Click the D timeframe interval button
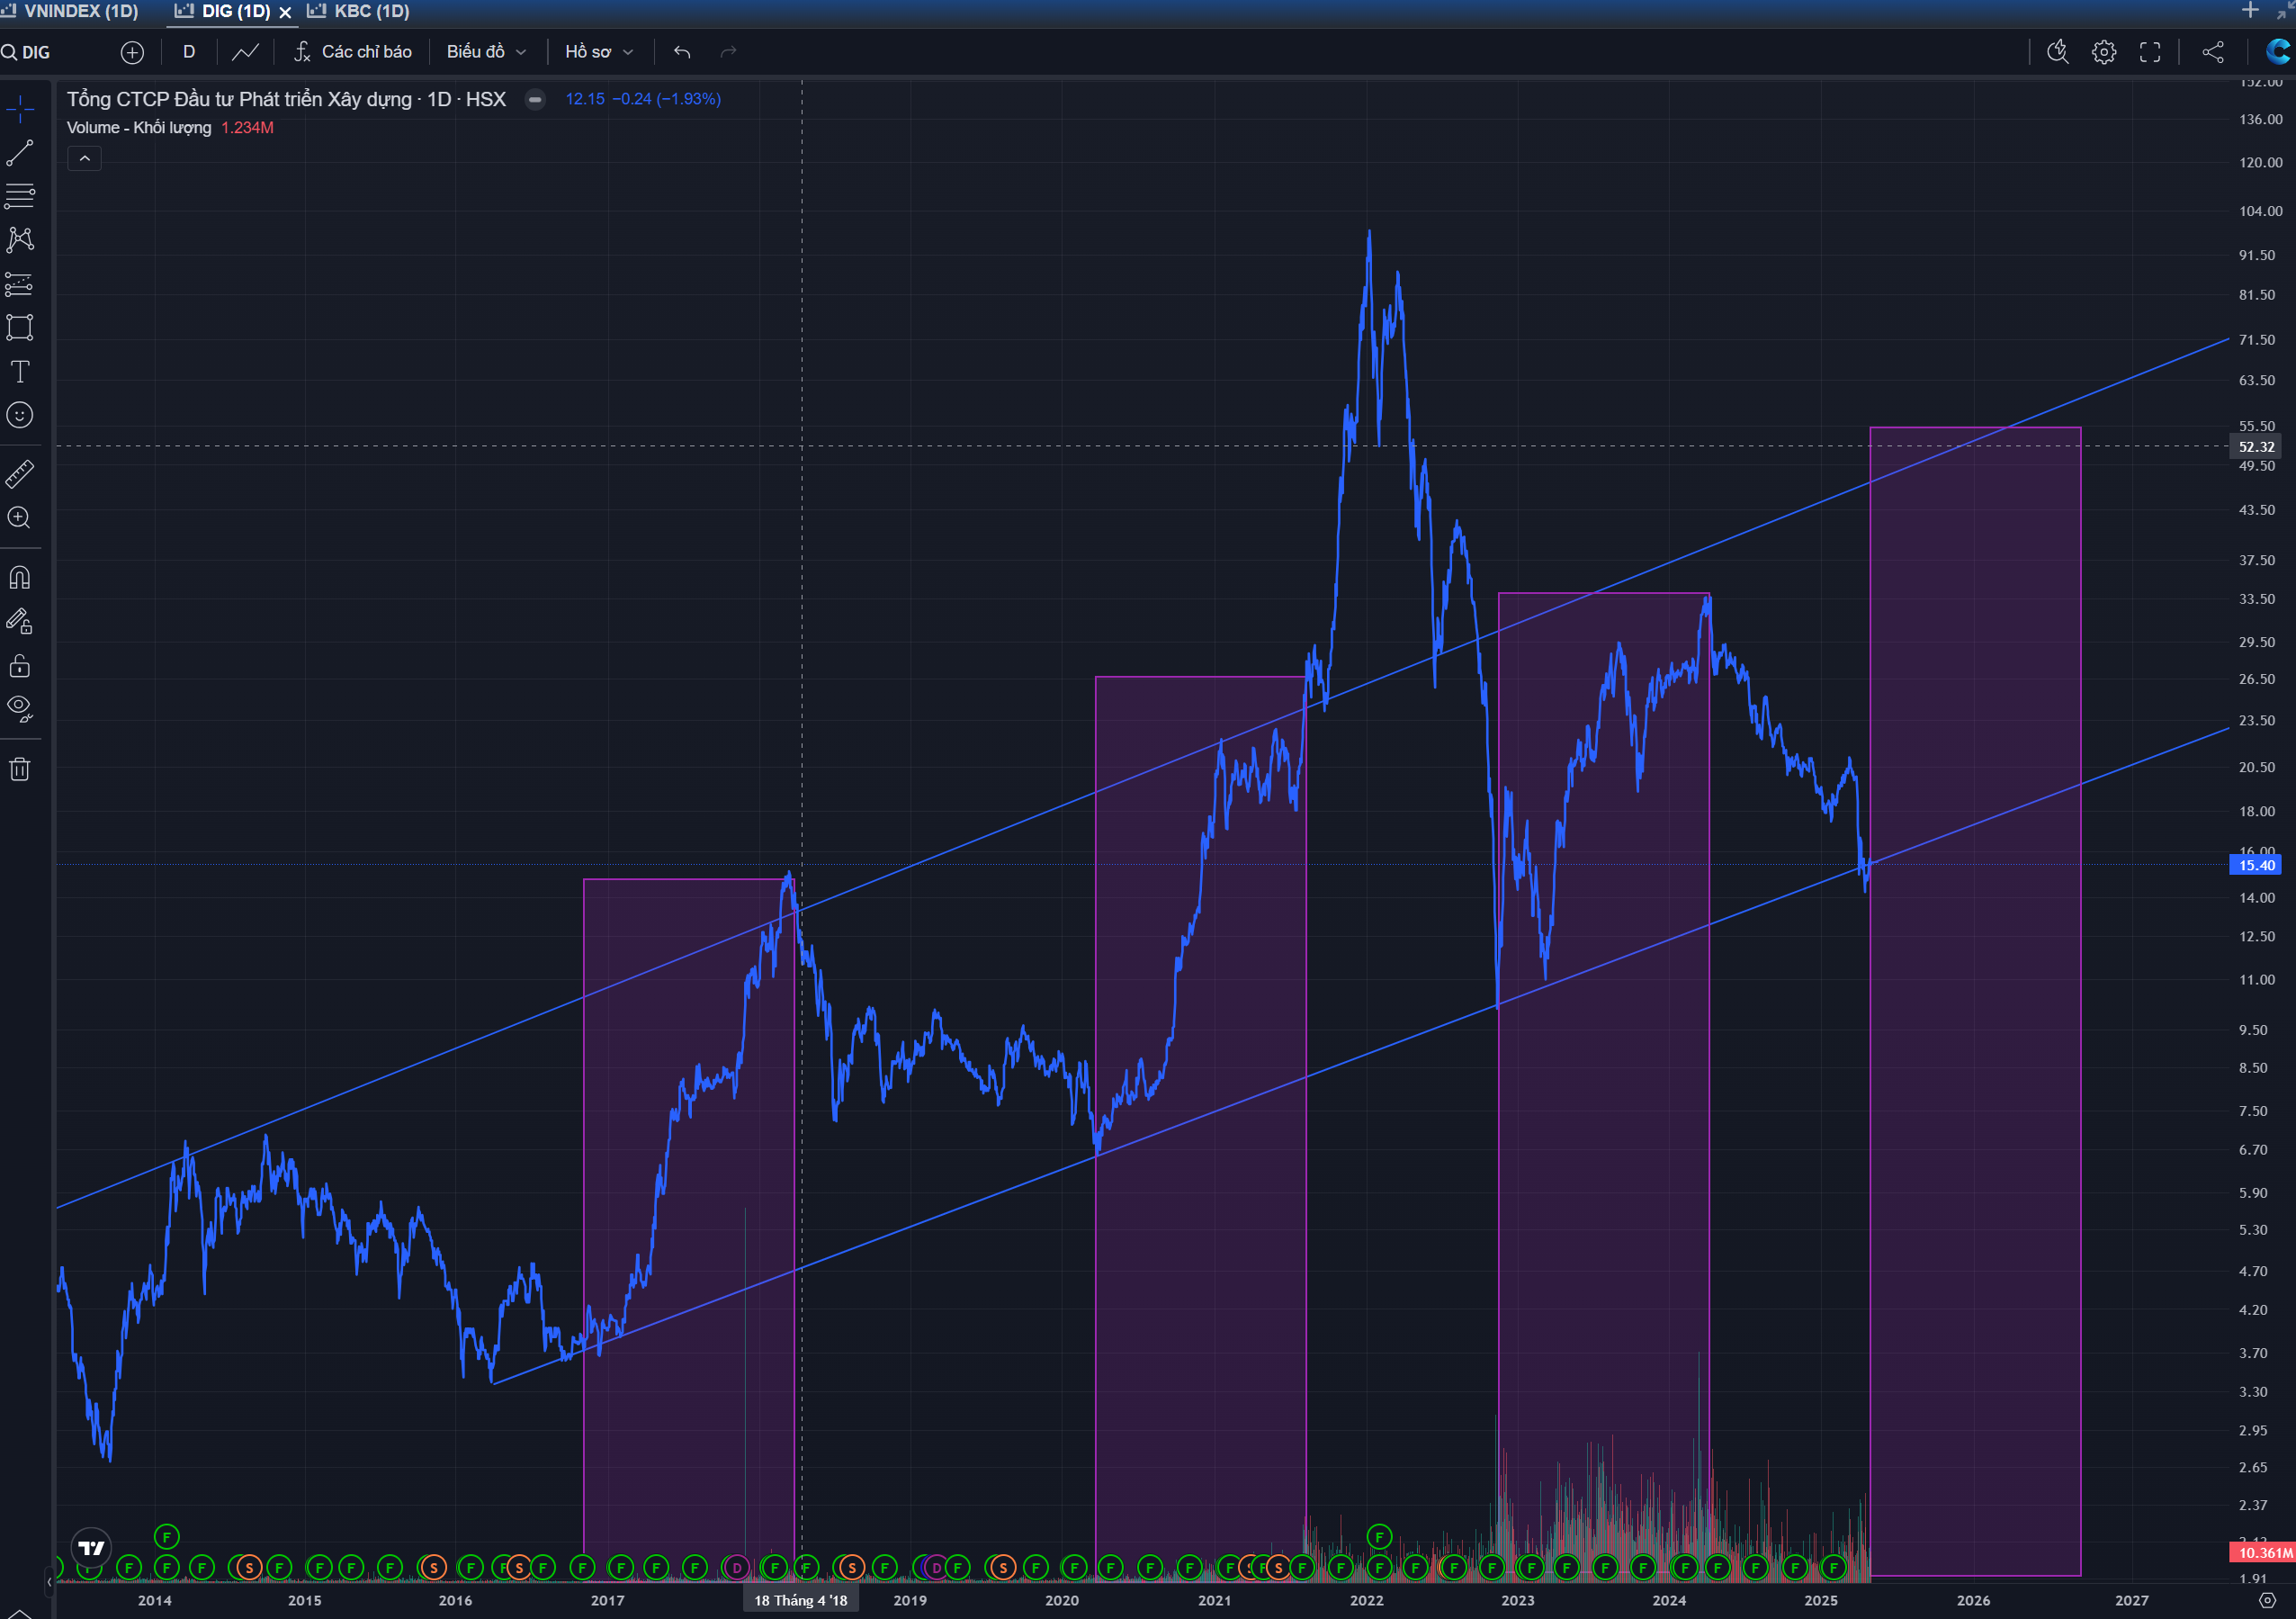This screenshot has height=1619, width=2296. coord(189,52)
